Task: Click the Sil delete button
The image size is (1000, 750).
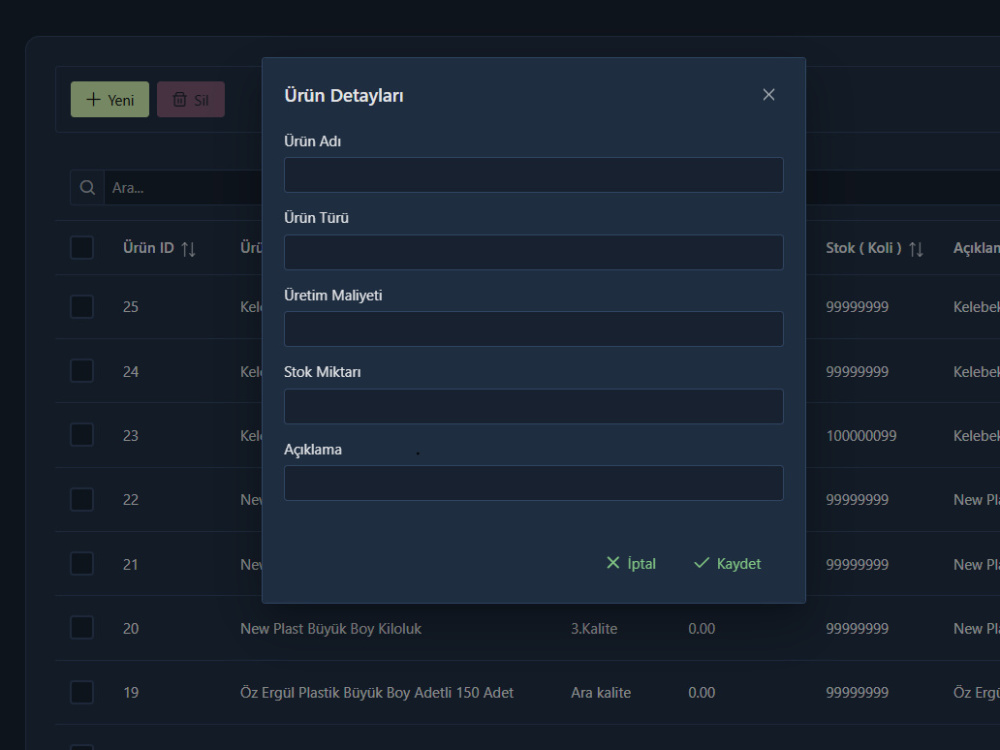Action: 191,99
